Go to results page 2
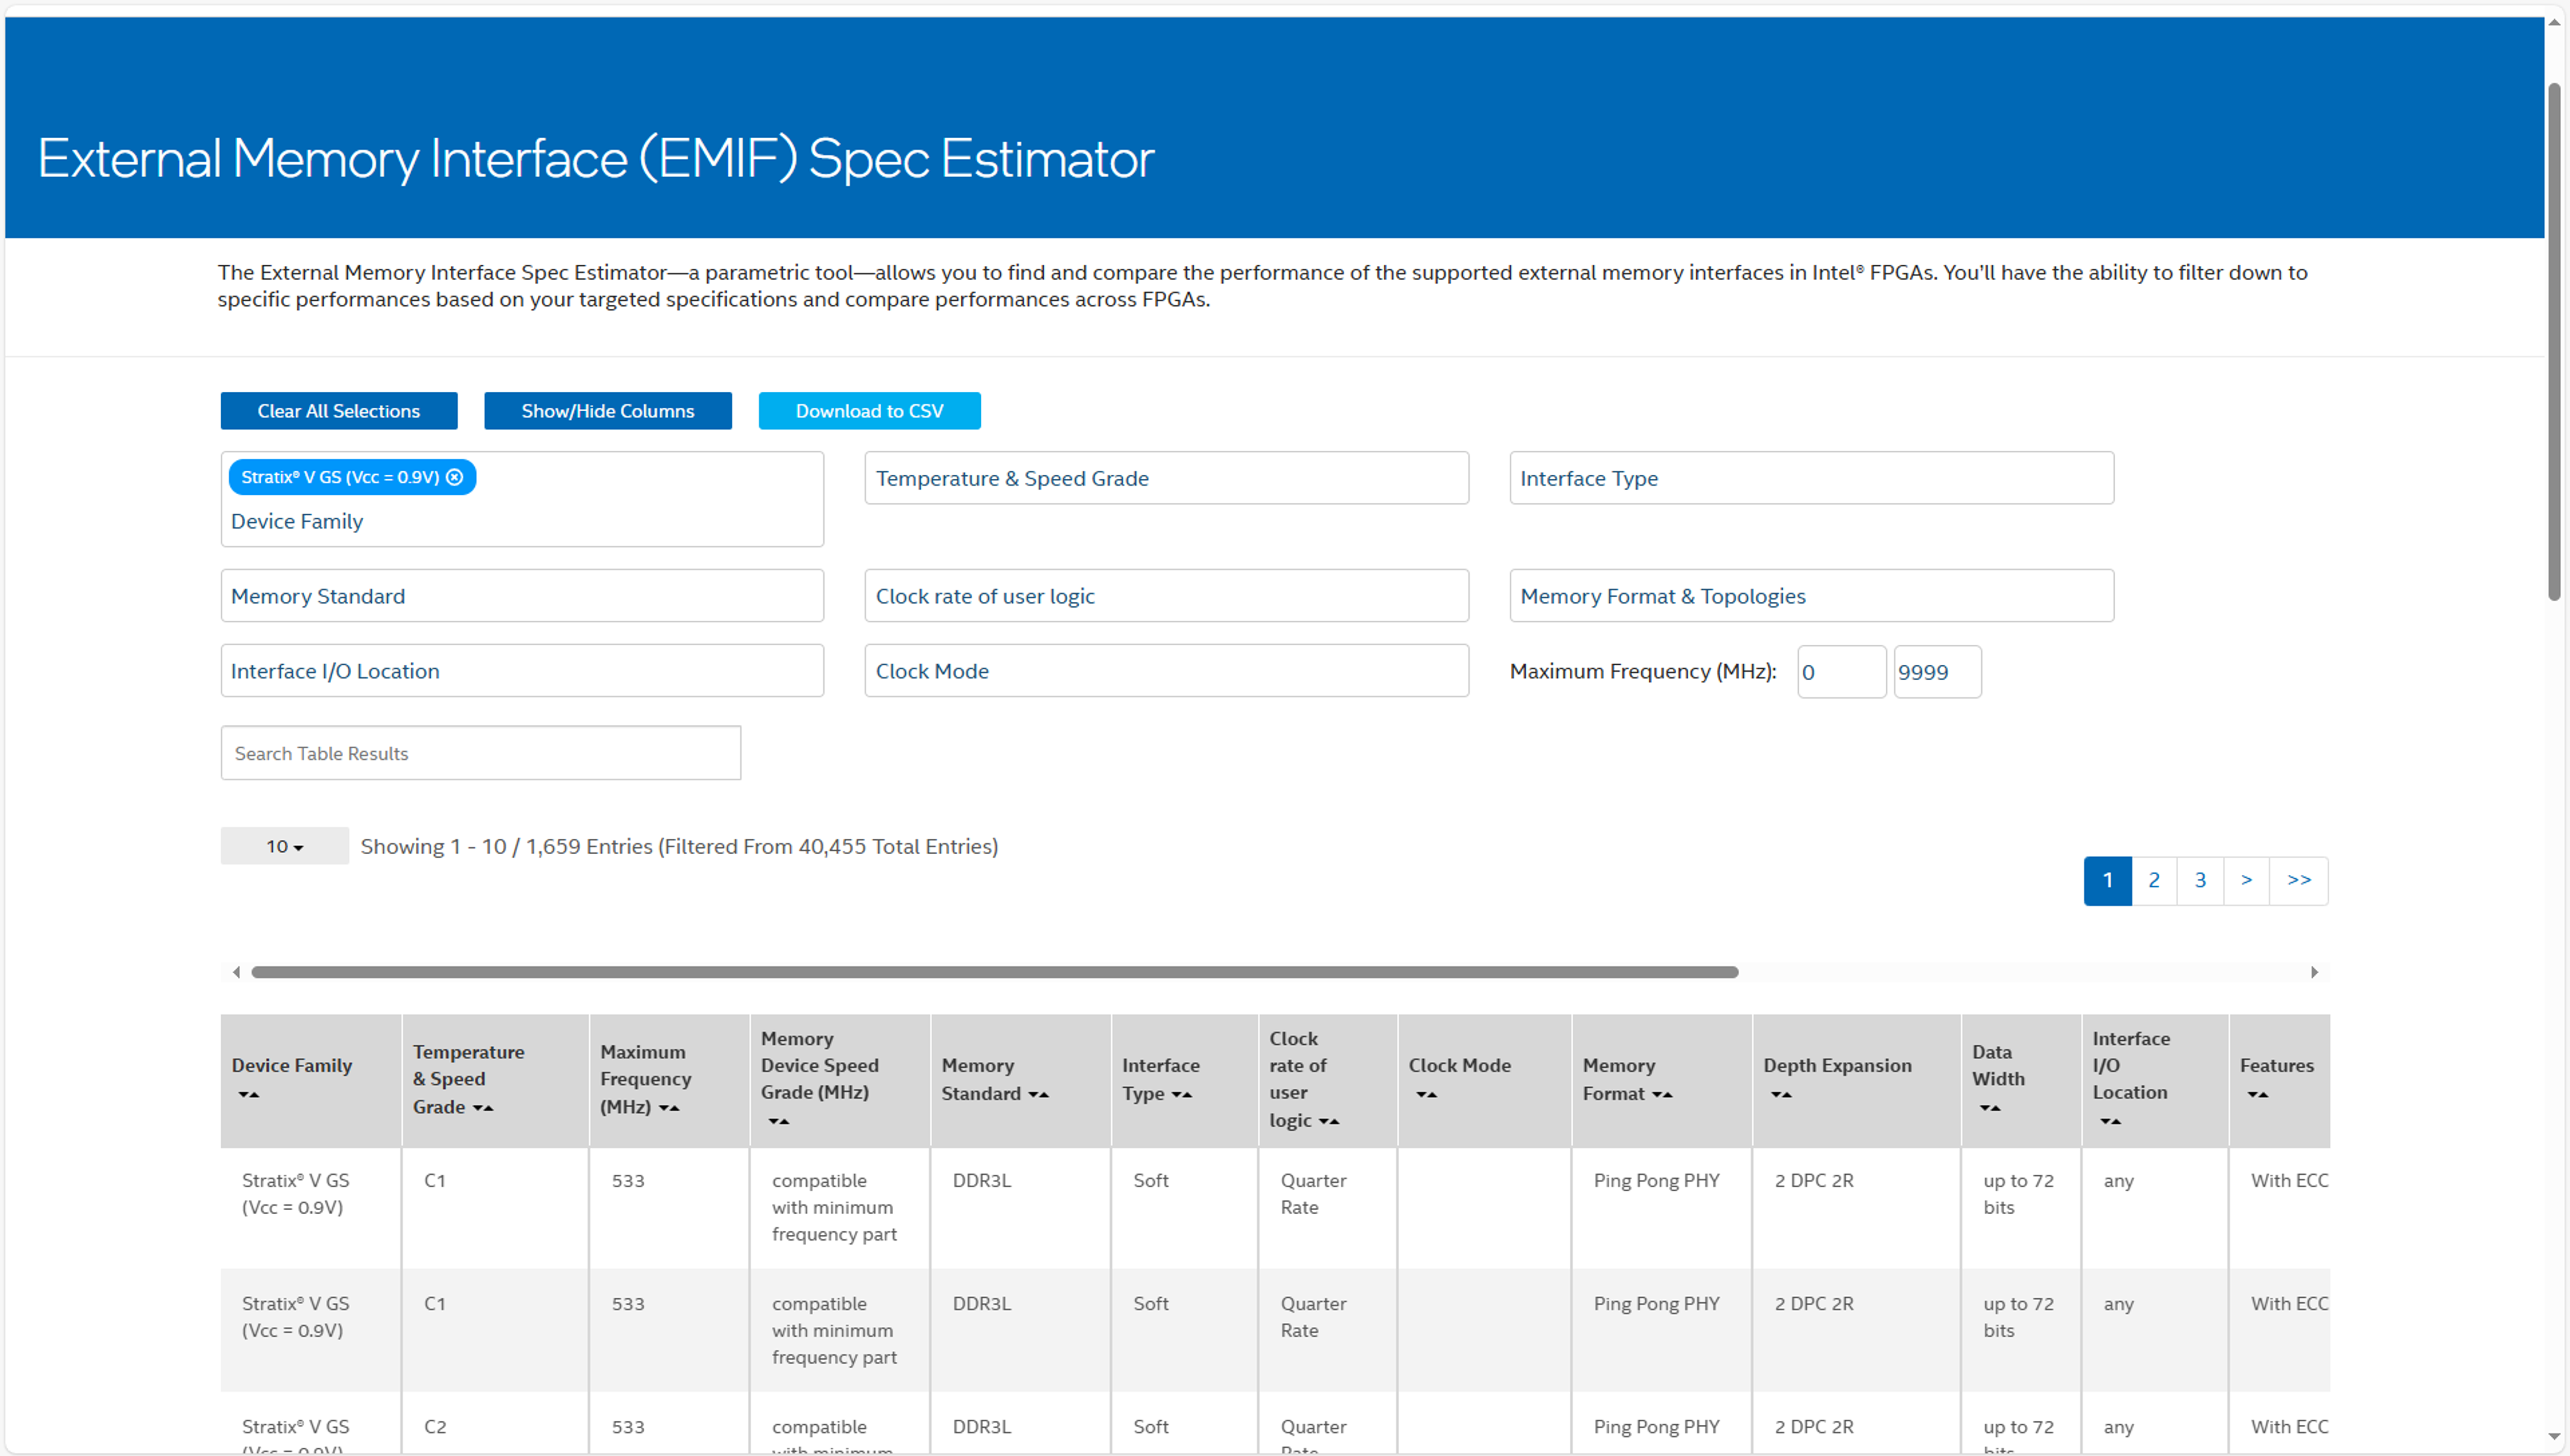This screenshot has width=2570, height=1456. (x=2154, y=880)
